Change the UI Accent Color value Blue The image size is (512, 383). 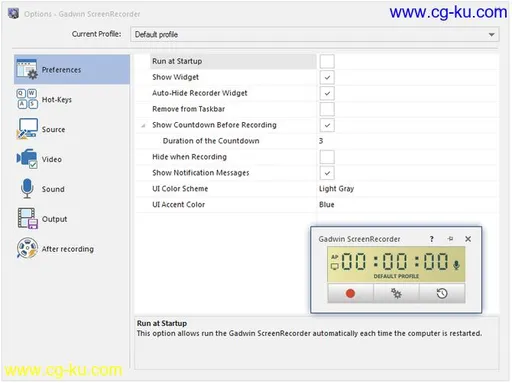327,205
